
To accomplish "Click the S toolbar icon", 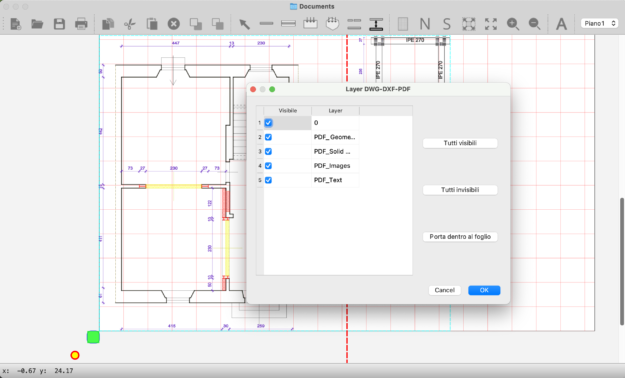I will point(447,24).
